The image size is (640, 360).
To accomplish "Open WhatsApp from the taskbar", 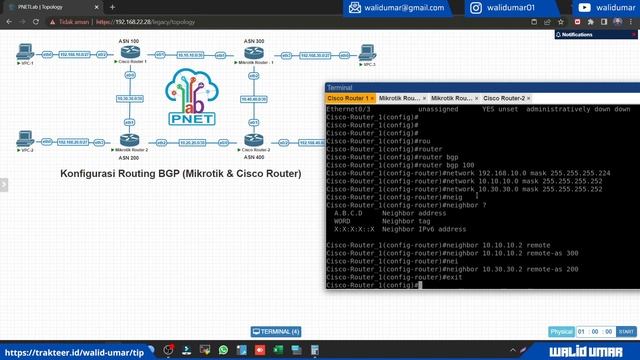I will (223, 350).
